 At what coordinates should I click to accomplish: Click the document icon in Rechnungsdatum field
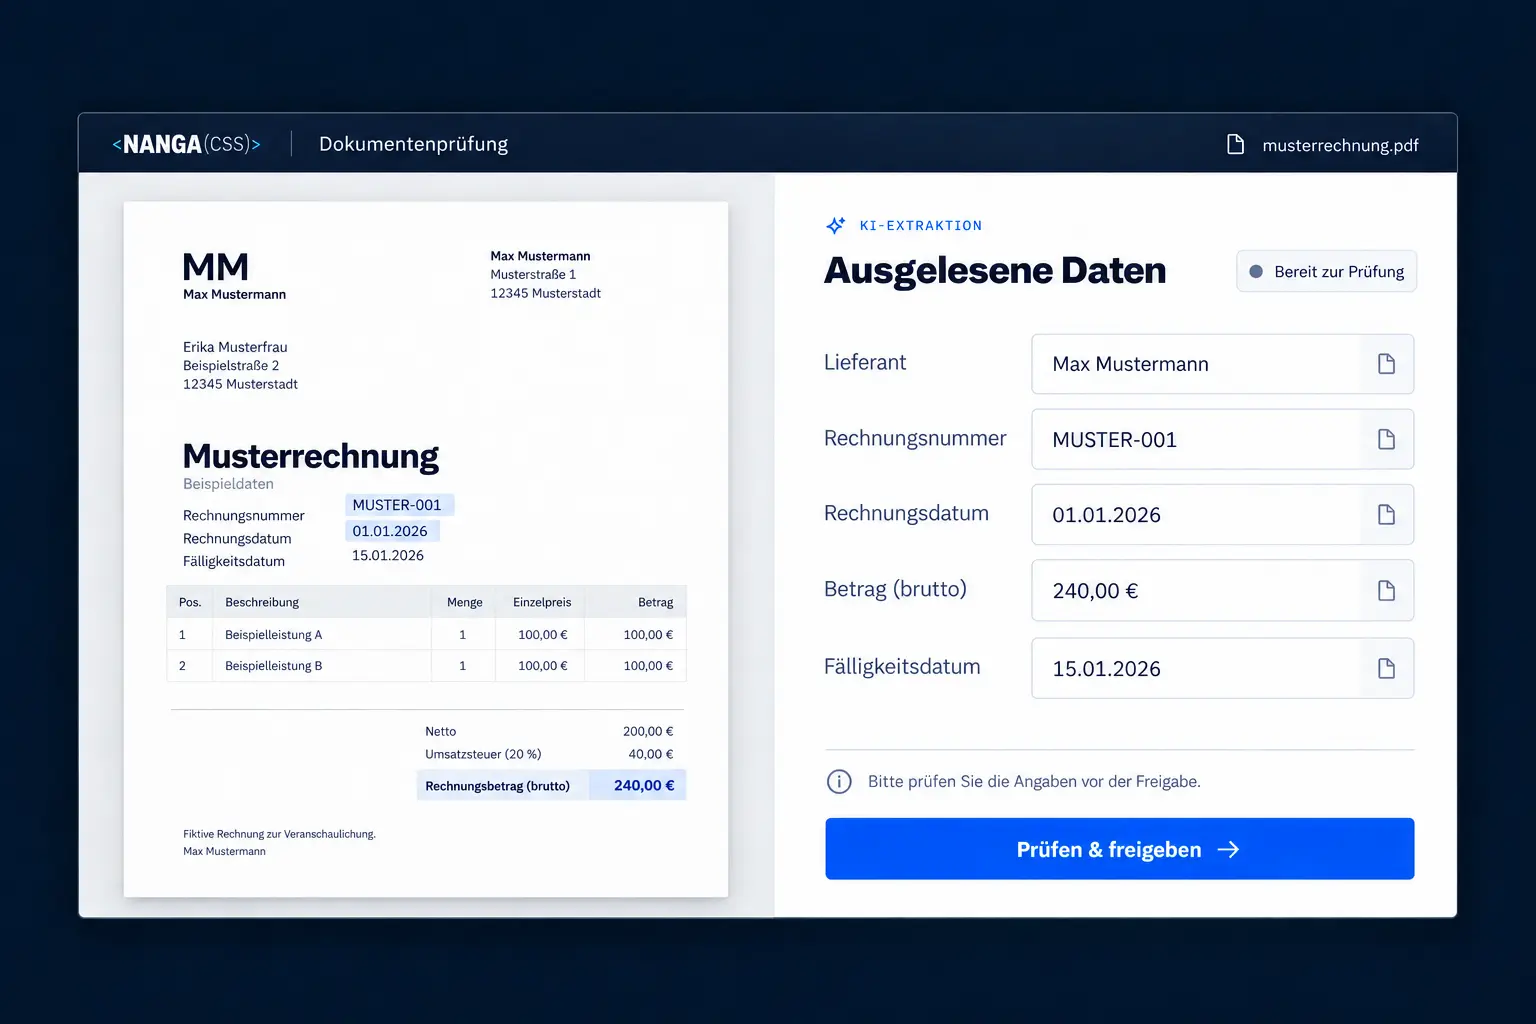pos(1386,515)
